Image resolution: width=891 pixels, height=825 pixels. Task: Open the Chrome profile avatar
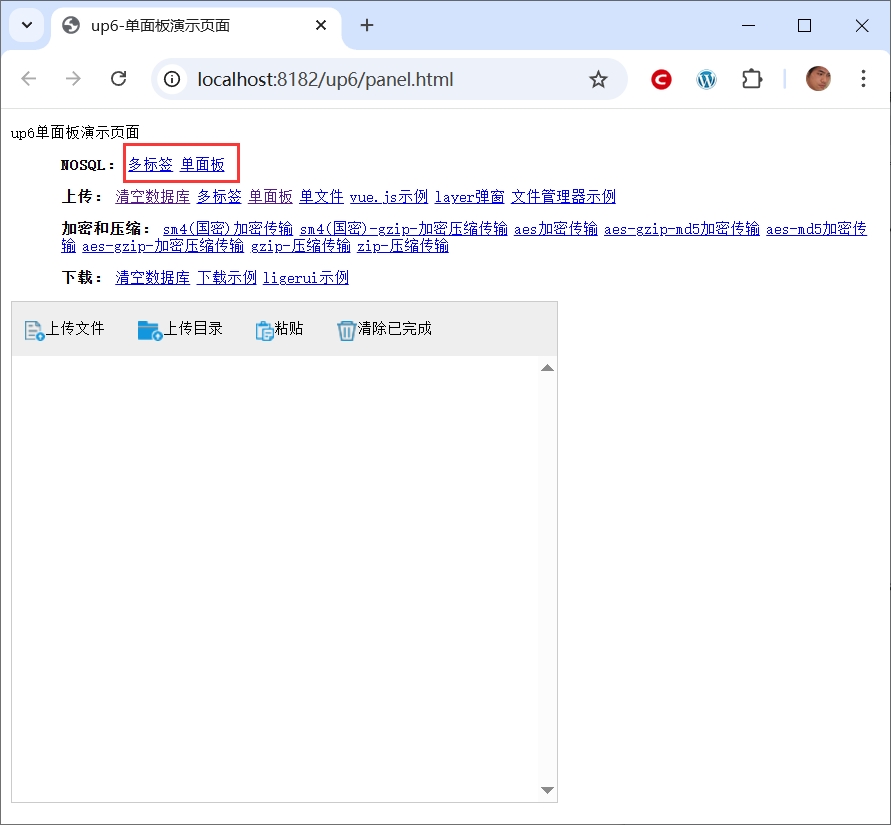click(x=818, y=79)
